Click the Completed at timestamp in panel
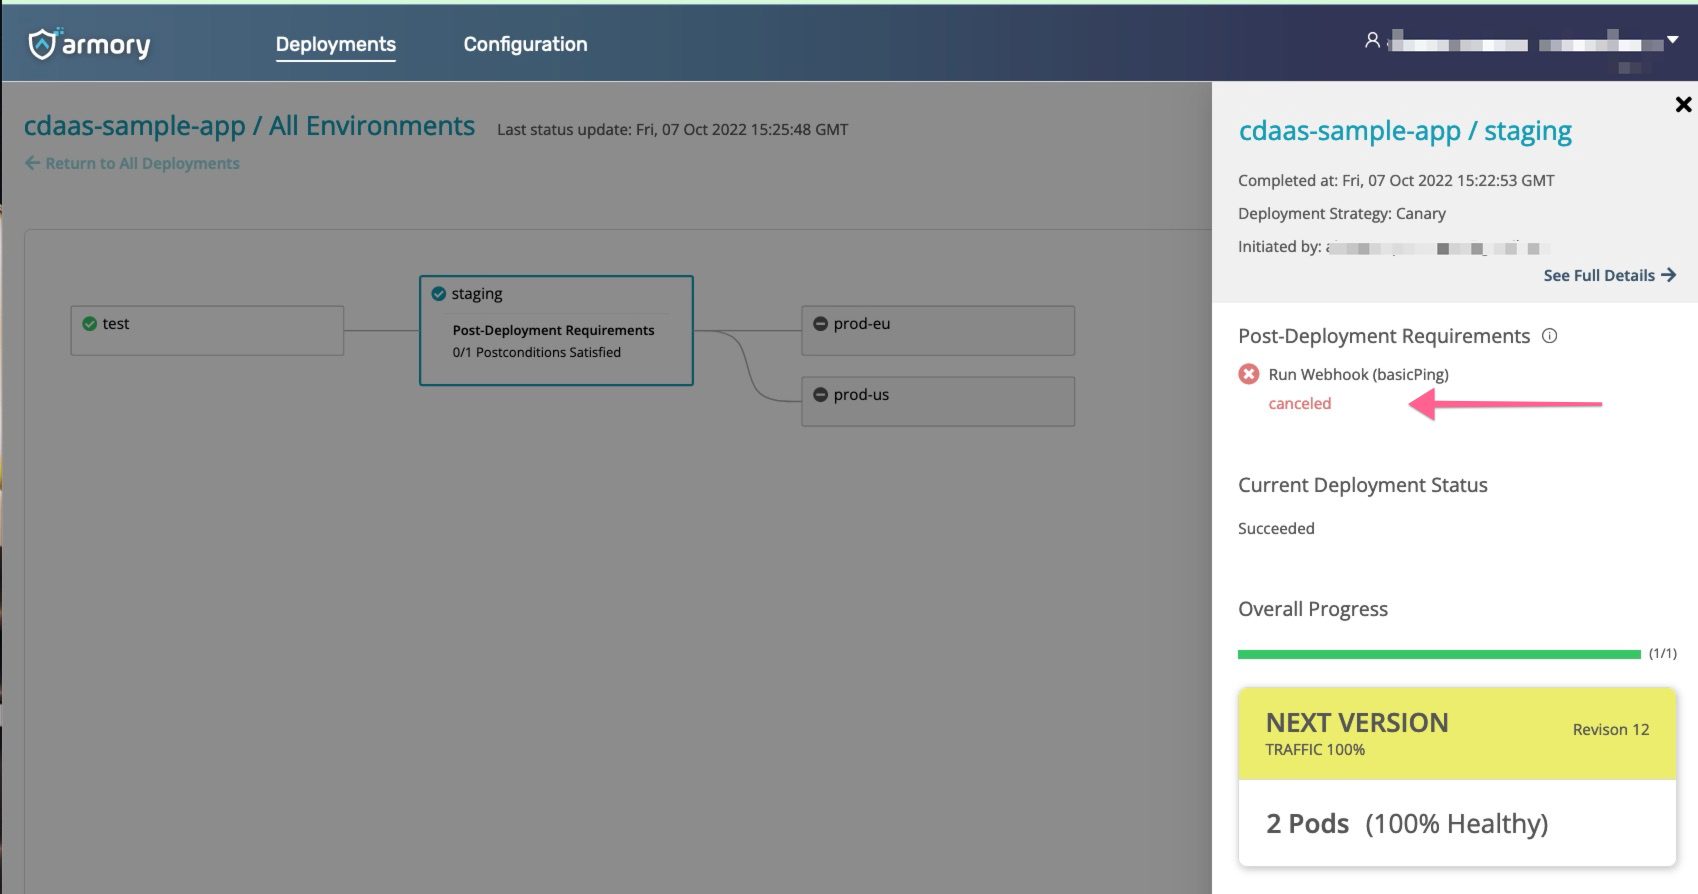 (1396, 180)
